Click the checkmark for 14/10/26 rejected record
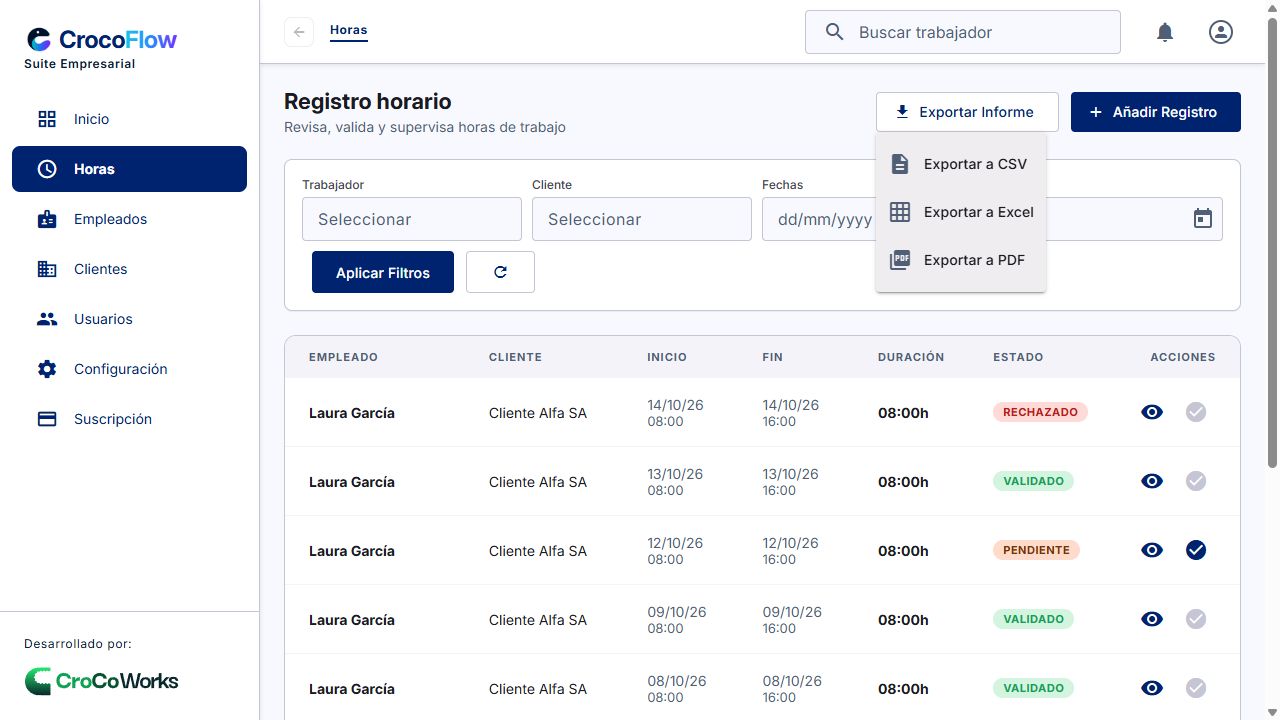 click(1196, 412)
